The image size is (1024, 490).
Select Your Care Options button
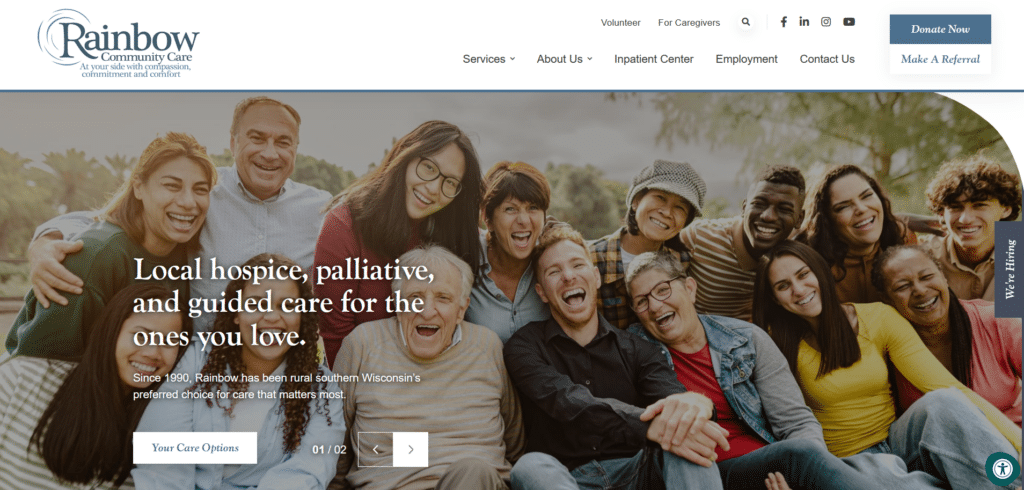tap(195, 448)
